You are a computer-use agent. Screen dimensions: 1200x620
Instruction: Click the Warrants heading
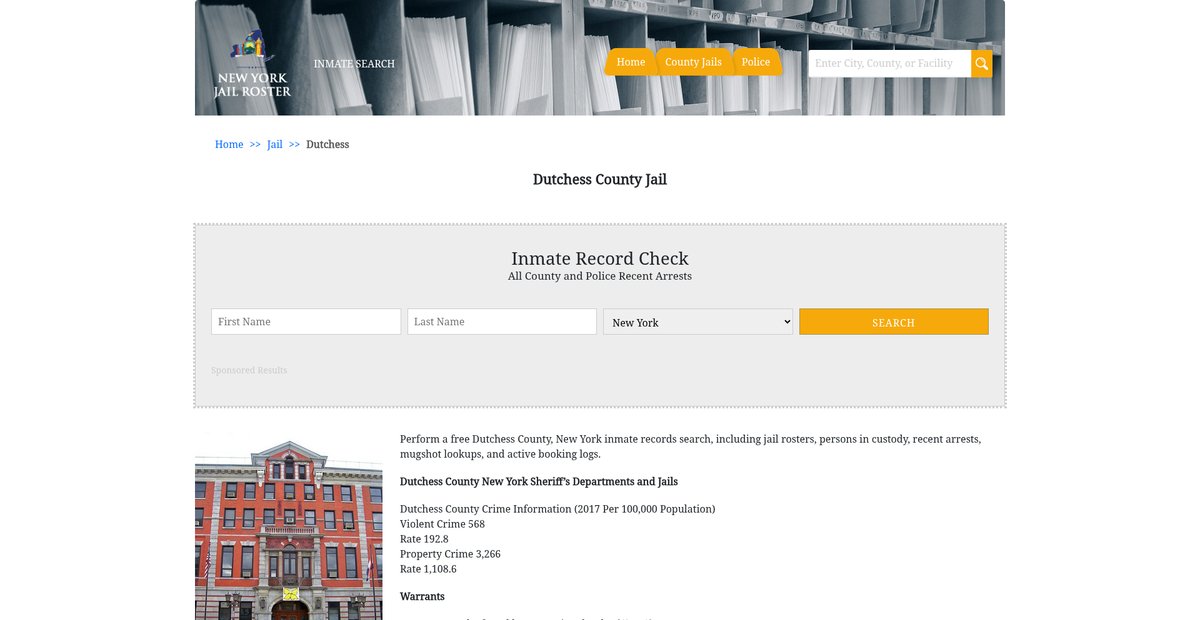coord(422,597)
